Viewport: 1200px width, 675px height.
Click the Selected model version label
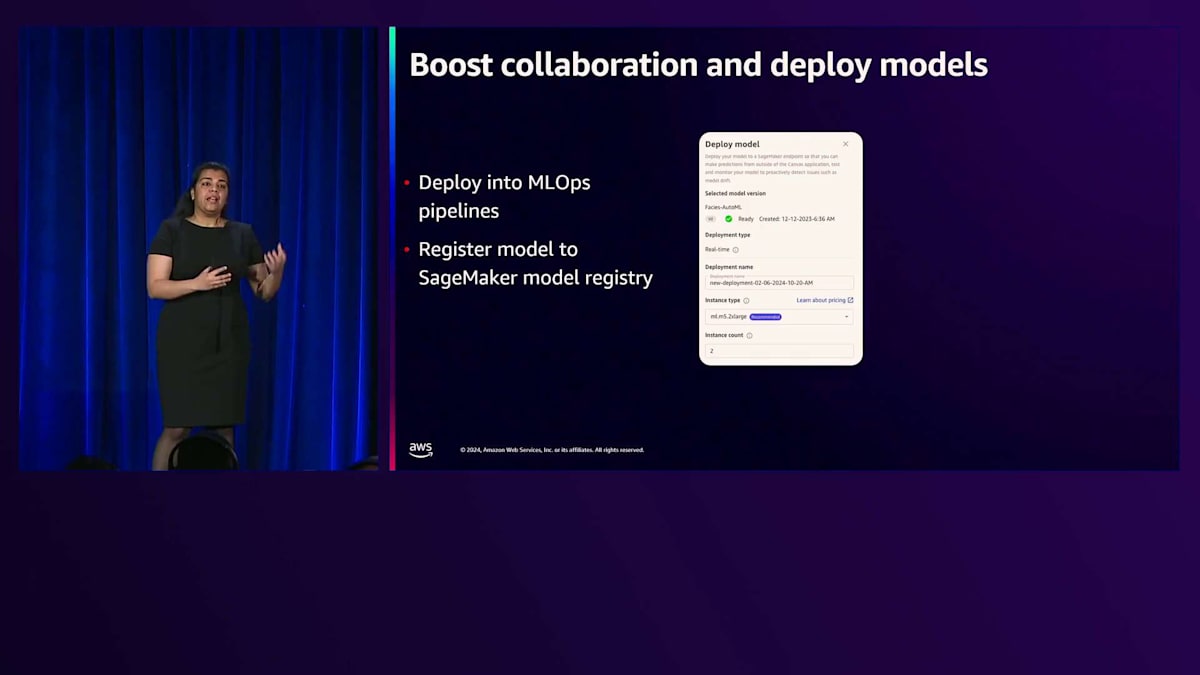735,193
